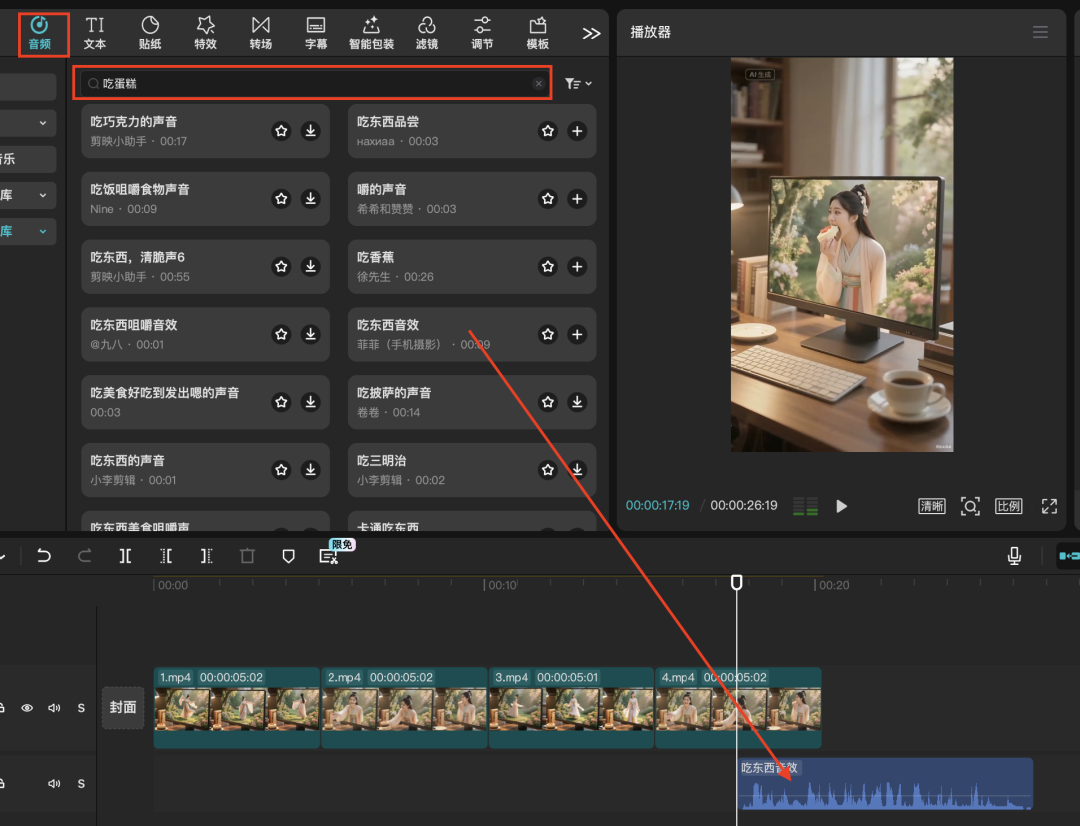The height and width of the screenshot is (826, 1080).
Task: Select the 转场 transitions tool
Action: [x=261, y=33]
